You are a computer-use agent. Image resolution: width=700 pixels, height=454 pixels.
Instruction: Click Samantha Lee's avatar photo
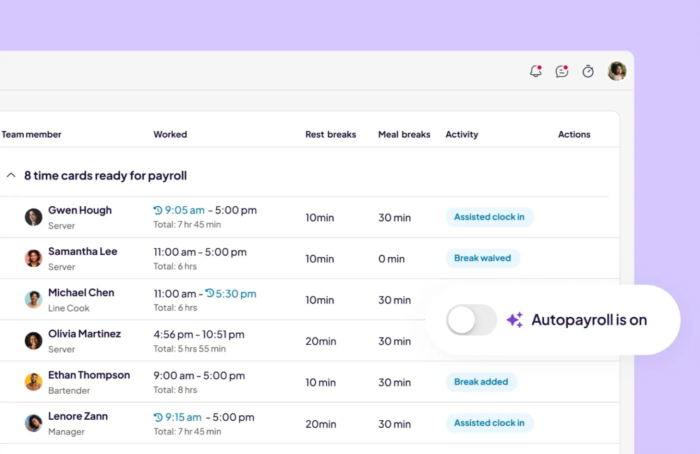click(33, 258)
